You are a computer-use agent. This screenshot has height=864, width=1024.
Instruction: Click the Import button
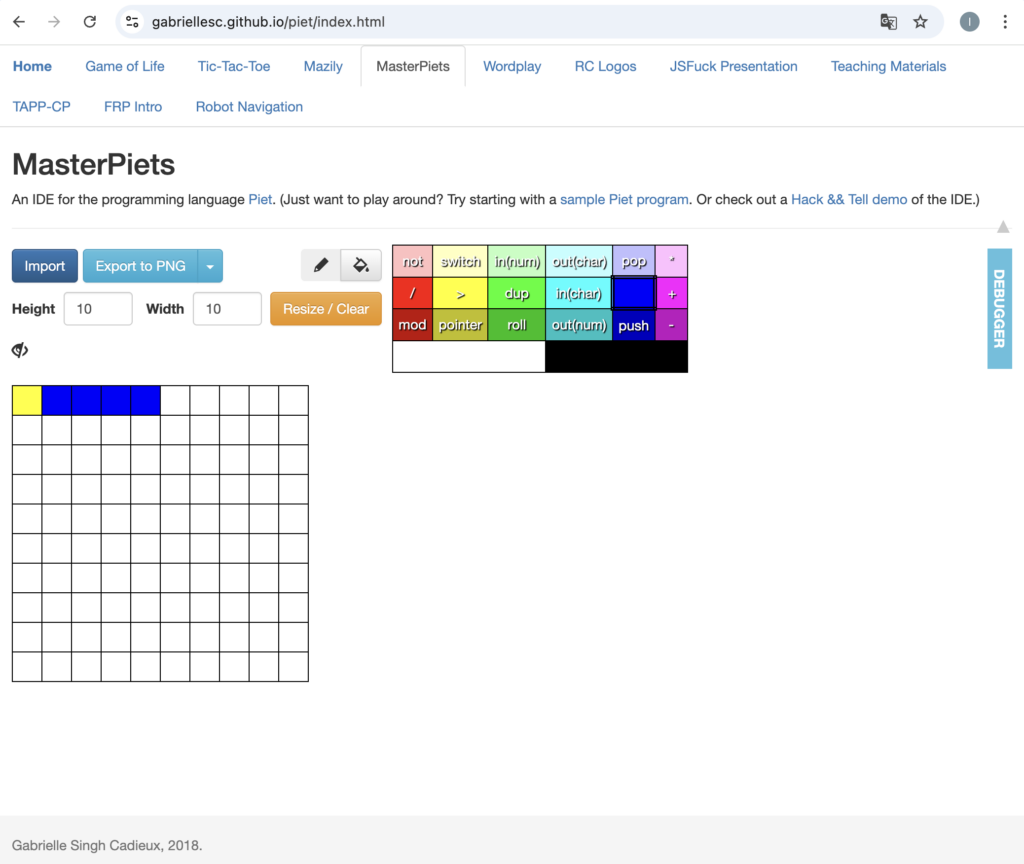[x=45, y=266]
